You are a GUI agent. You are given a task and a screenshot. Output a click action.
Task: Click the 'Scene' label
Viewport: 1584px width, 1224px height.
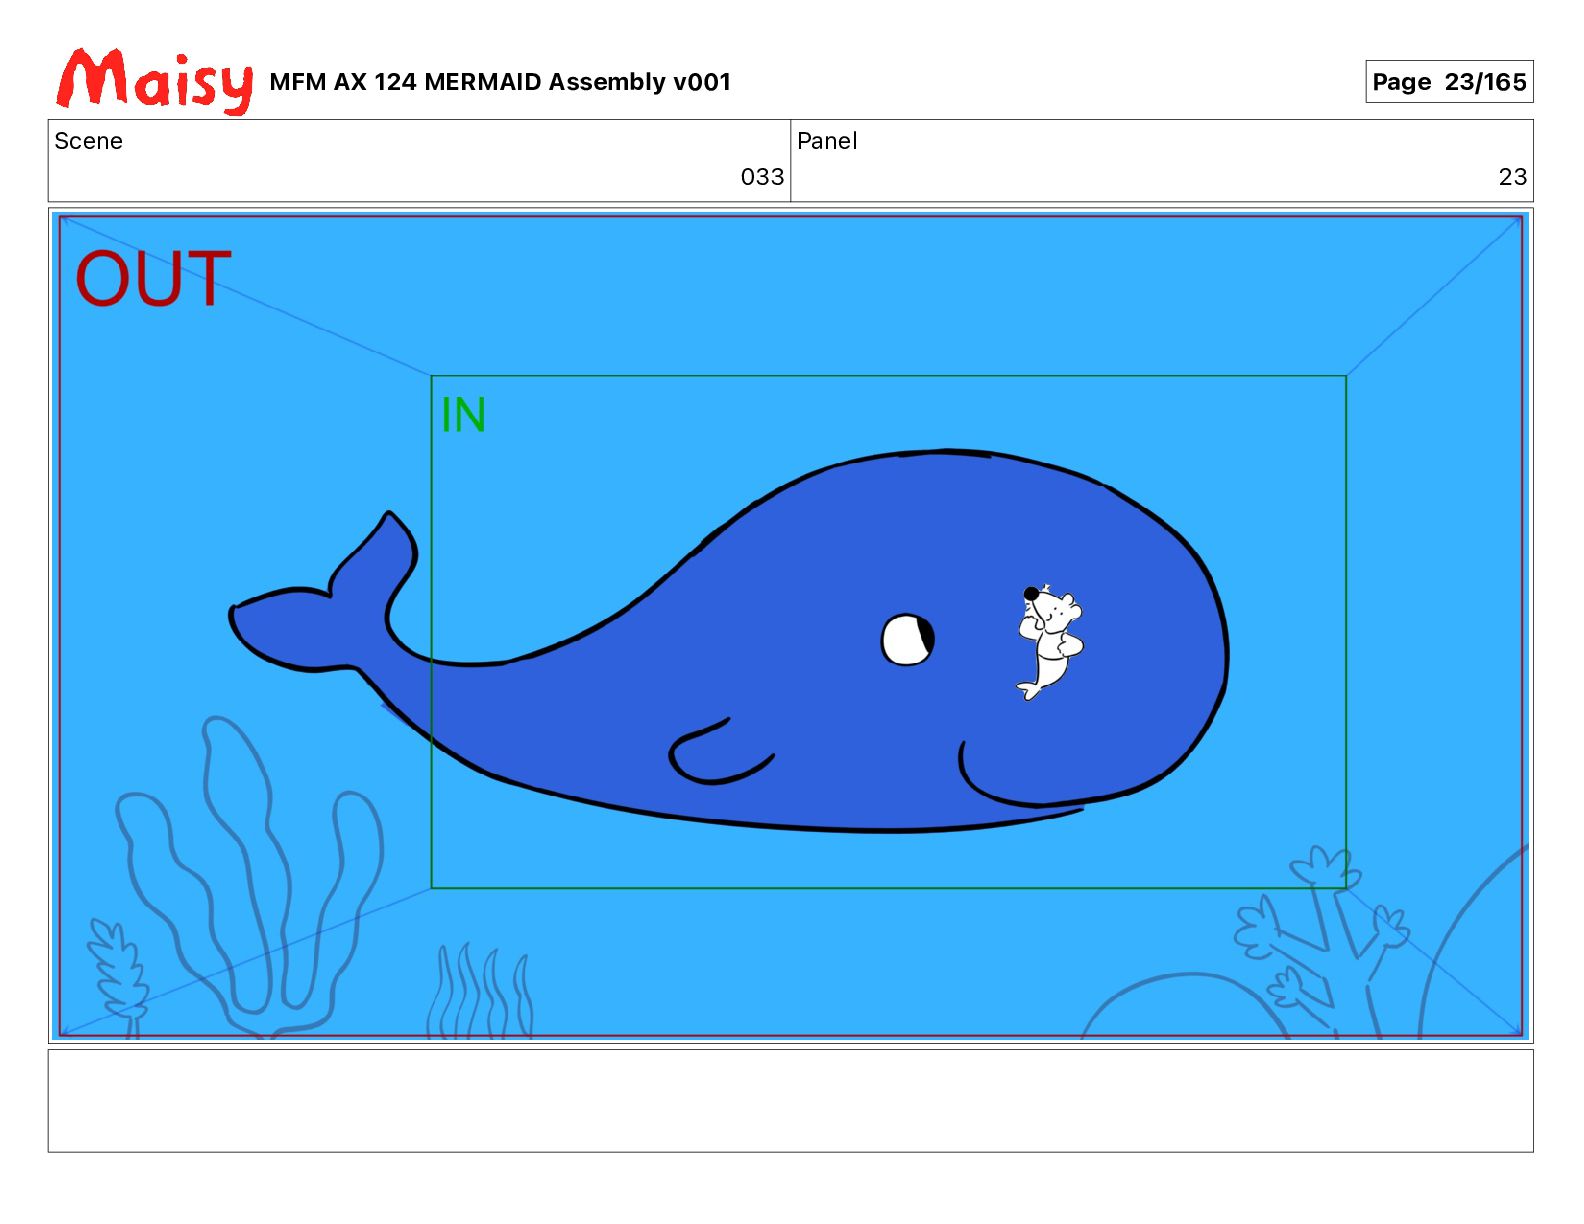point(88,141)
